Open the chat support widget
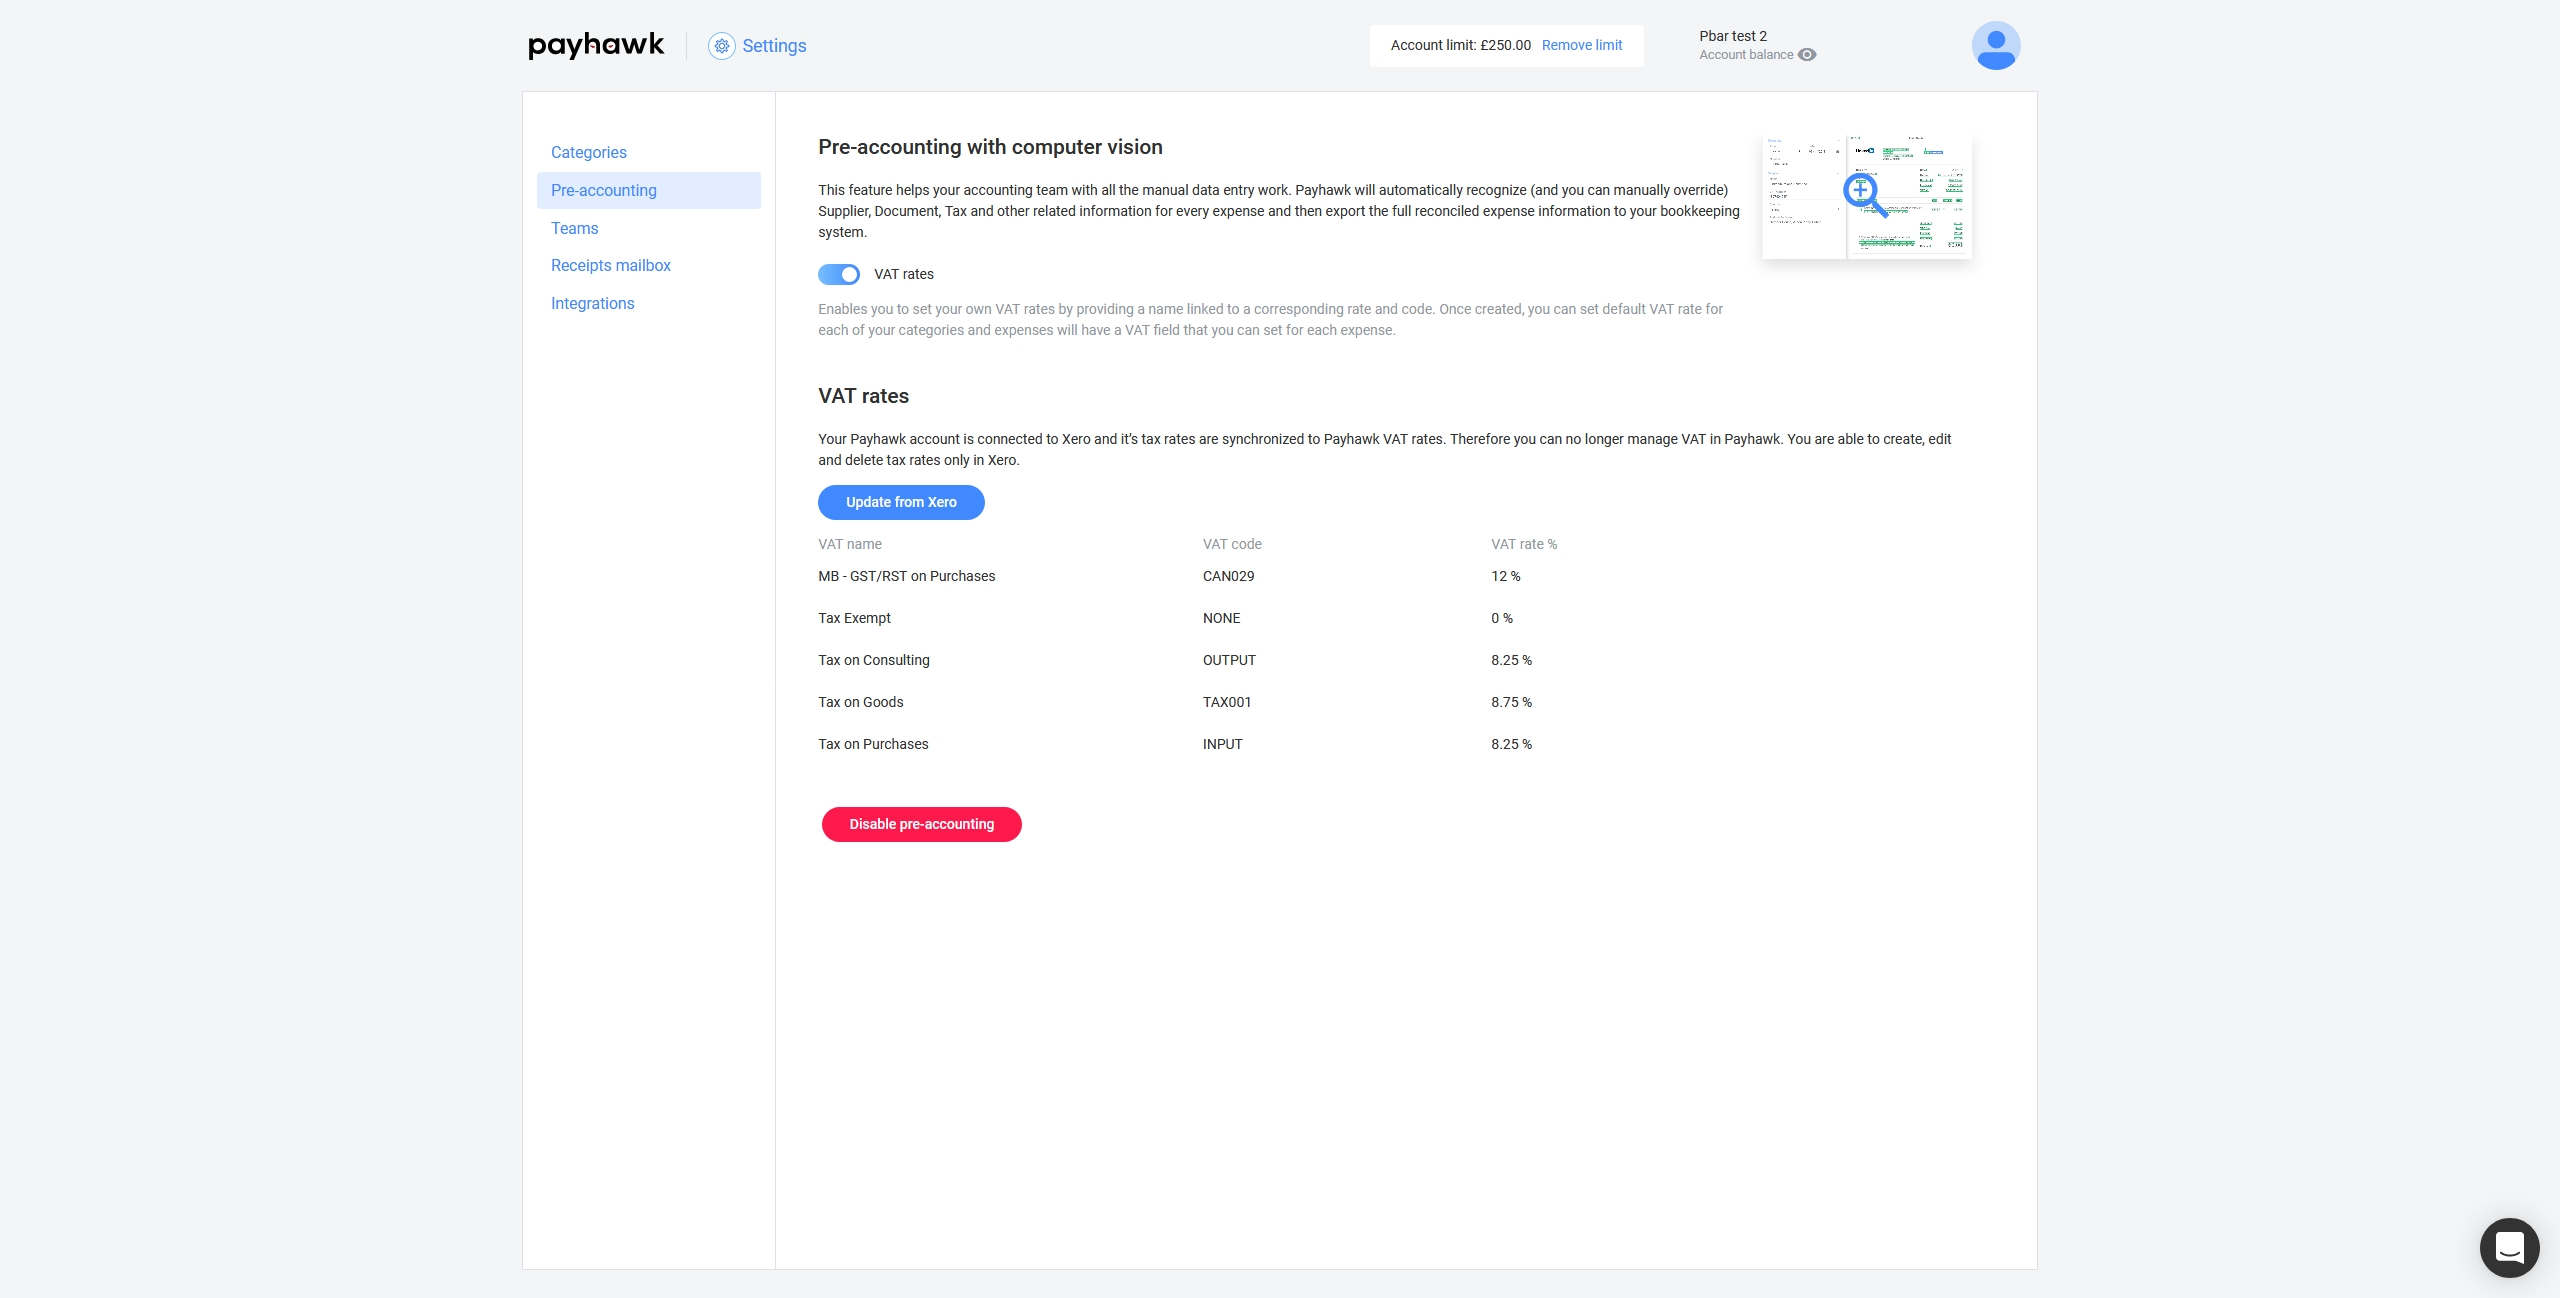 click(2509, 1247)
